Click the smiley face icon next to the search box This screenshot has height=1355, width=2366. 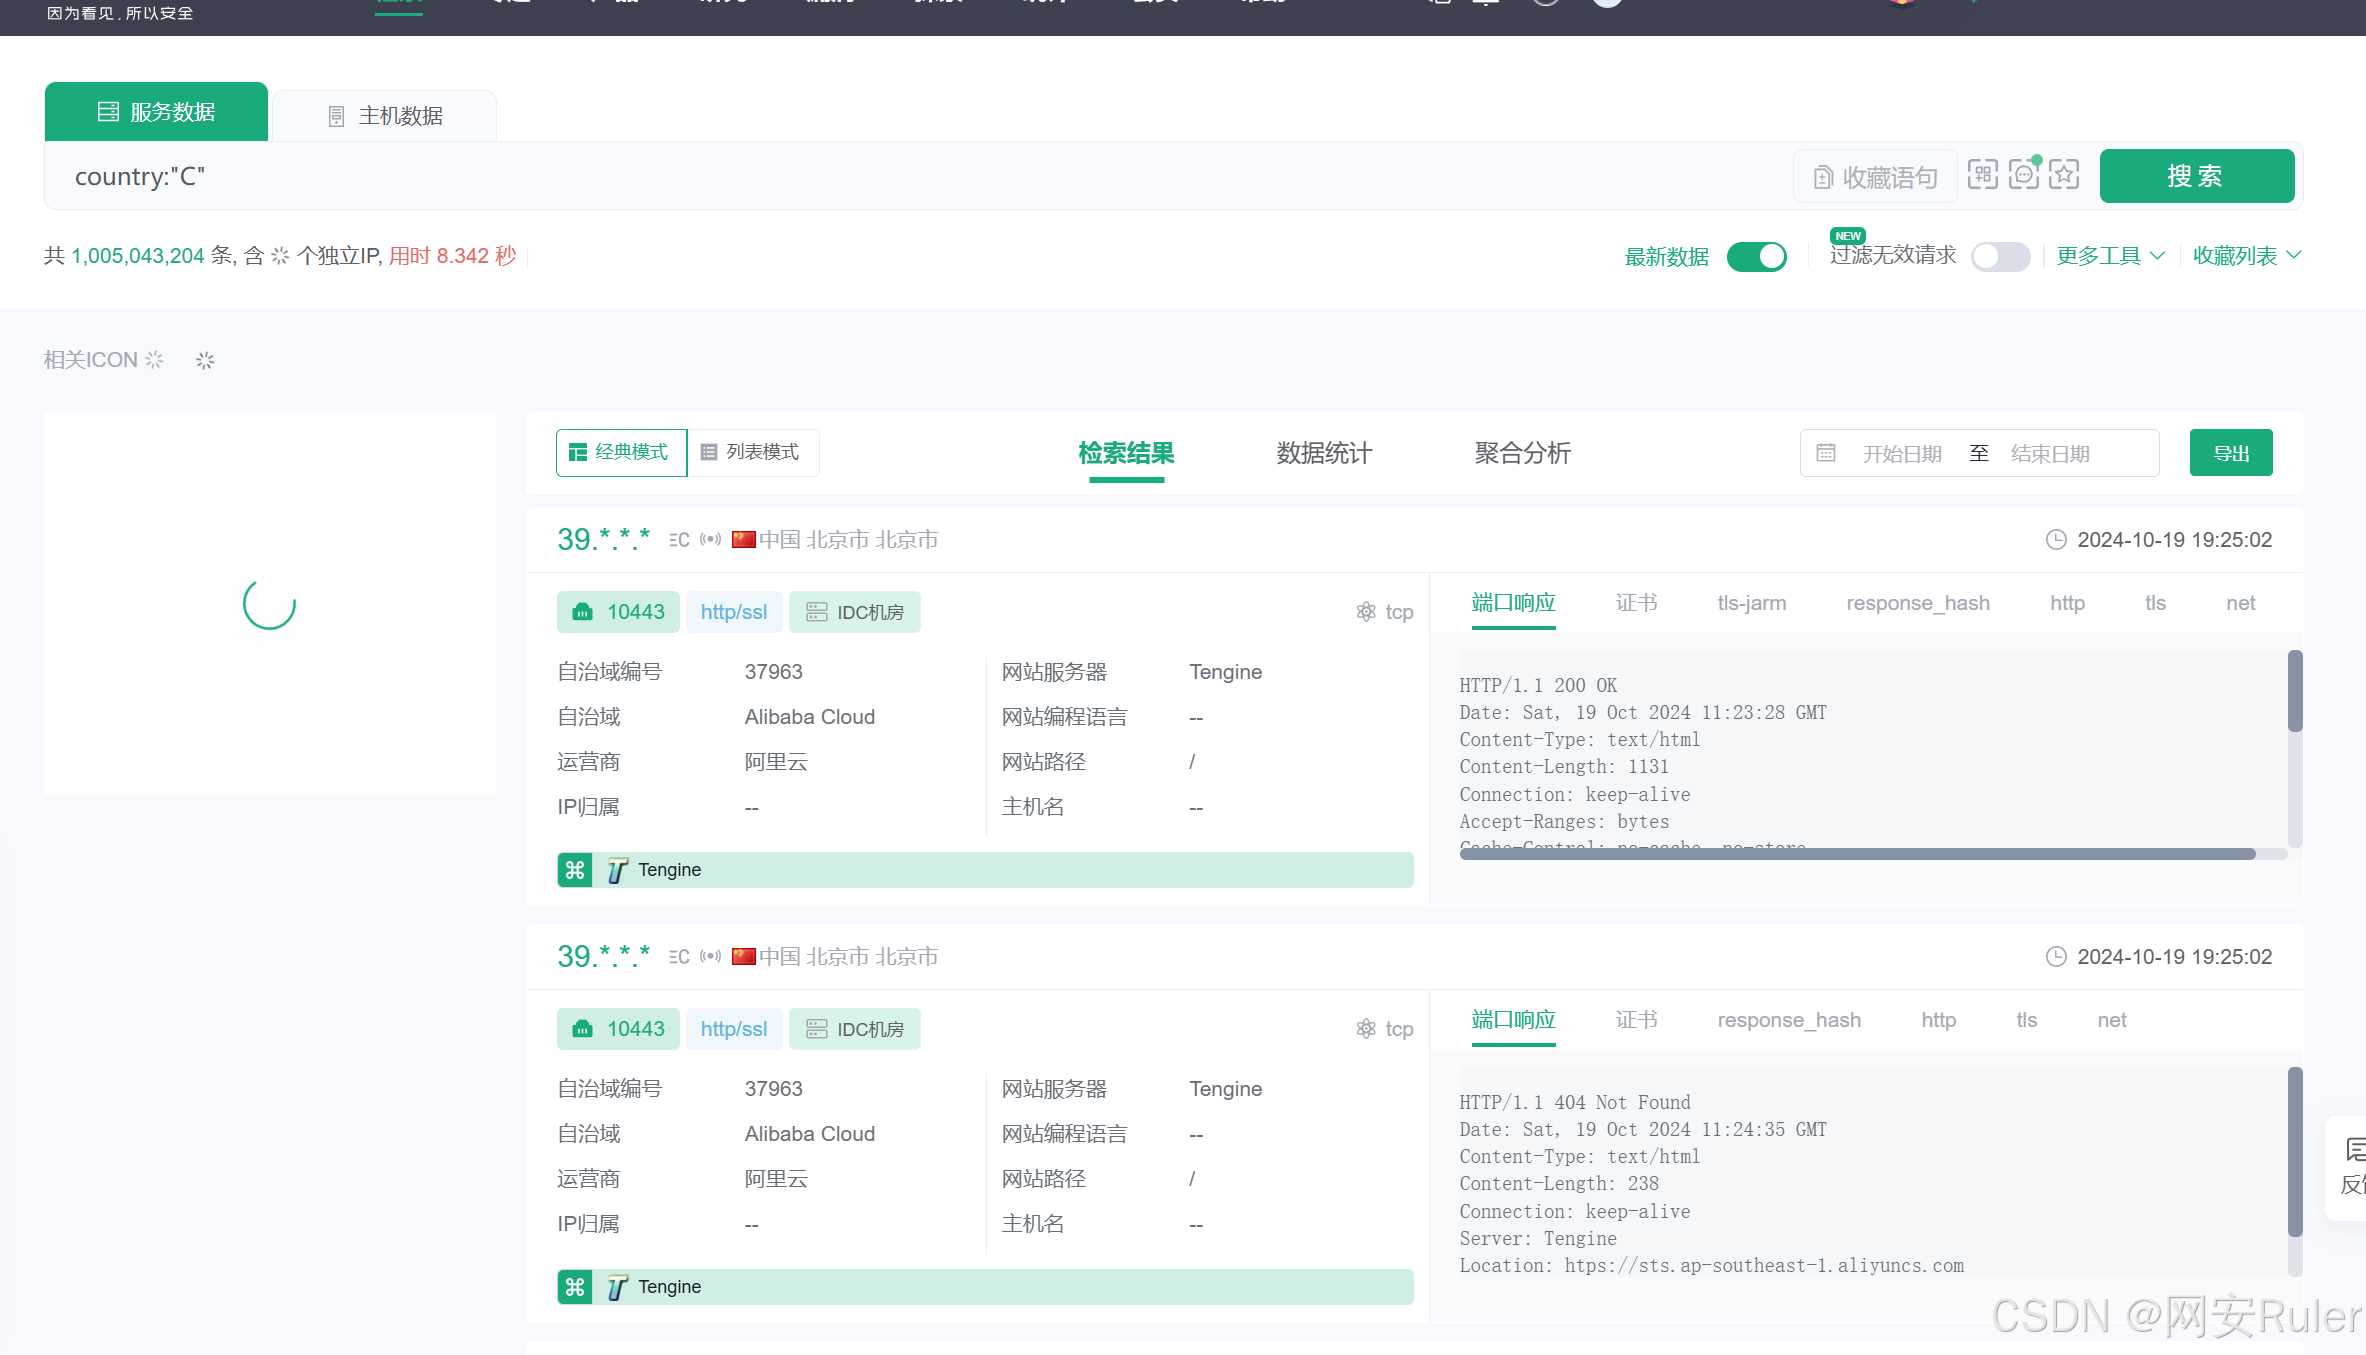click(2024, 175)
